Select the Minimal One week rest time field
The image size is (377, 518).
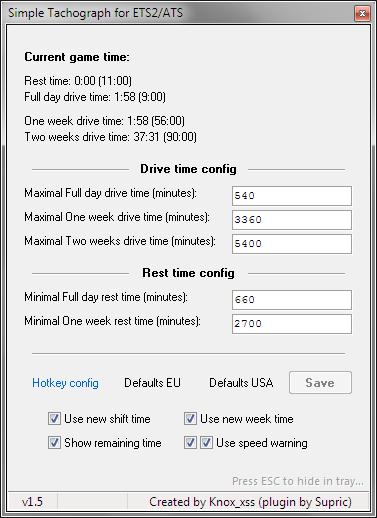(292, 324)
